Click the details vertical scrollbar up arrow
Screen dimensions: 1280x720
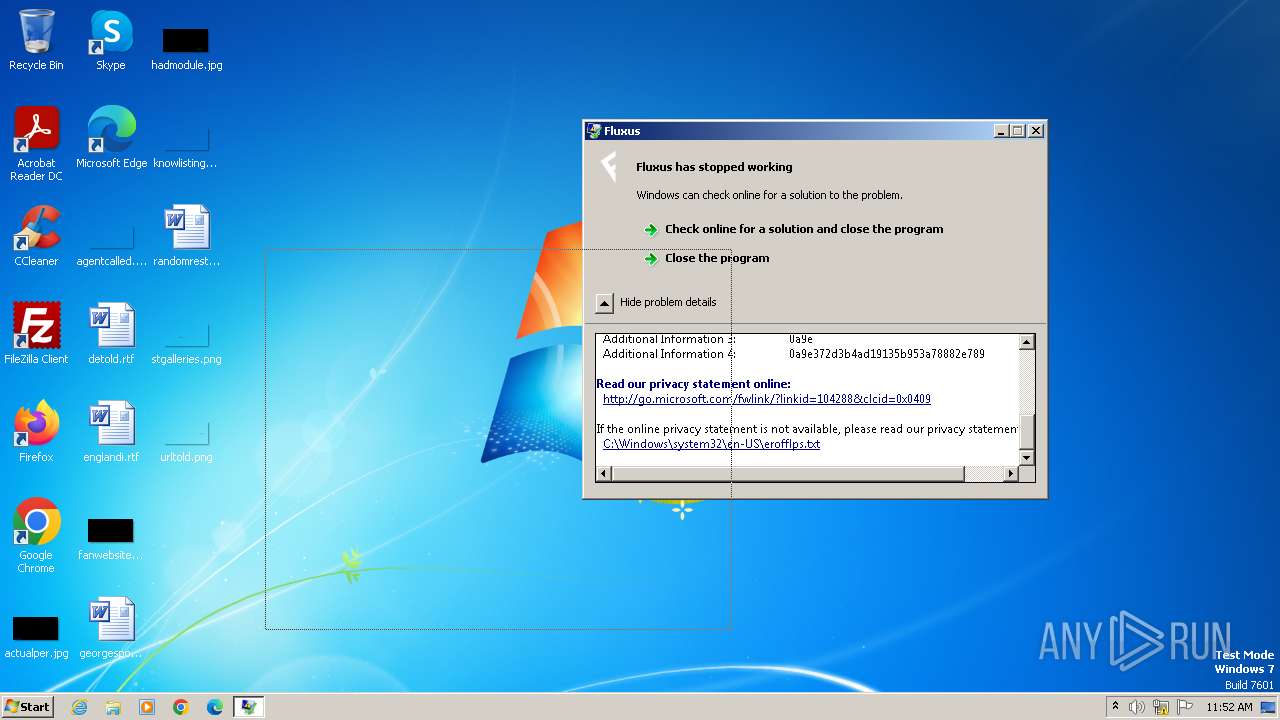pos(1026,342)
